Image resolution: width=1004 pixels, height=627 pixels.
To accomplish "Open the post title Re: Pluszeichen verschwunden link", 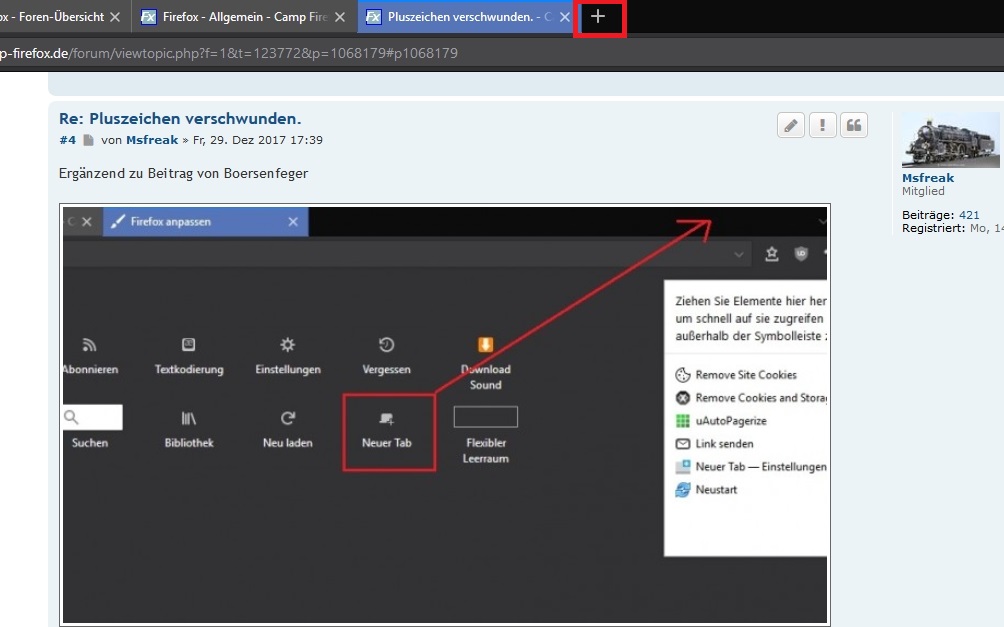I will coord(180,118).
